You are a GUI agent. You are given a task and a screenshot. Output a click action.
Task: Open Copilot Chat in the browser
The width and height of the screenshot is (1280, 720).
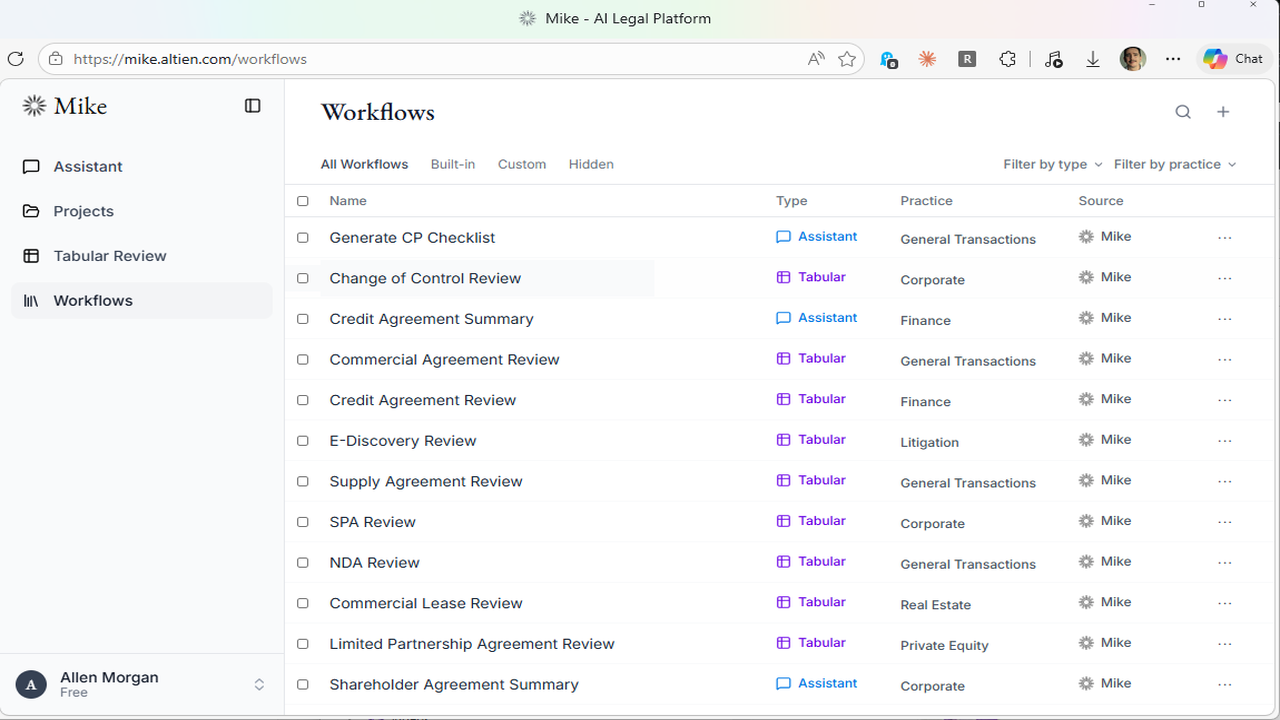tap(1233, 59)
